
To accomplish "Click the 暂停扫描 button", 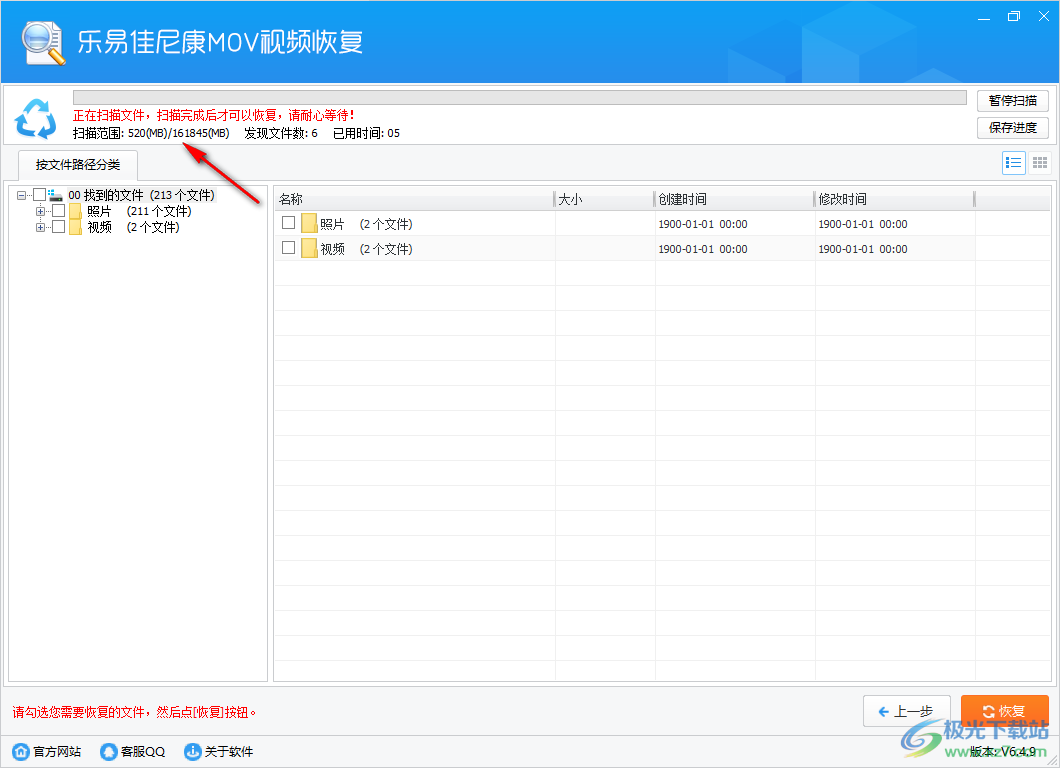I will 1013,101.
